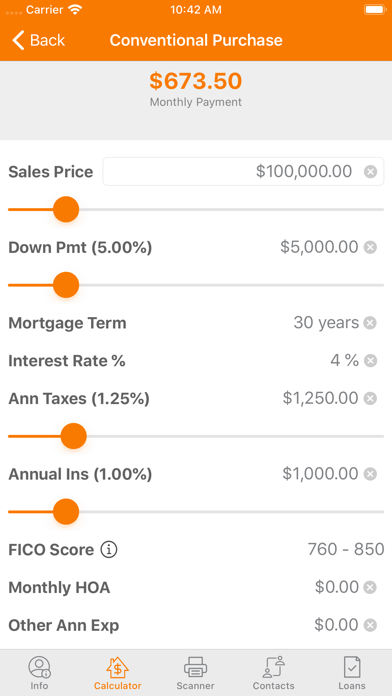Click the Ann Taxes slider handle

(x=73, y=436)
